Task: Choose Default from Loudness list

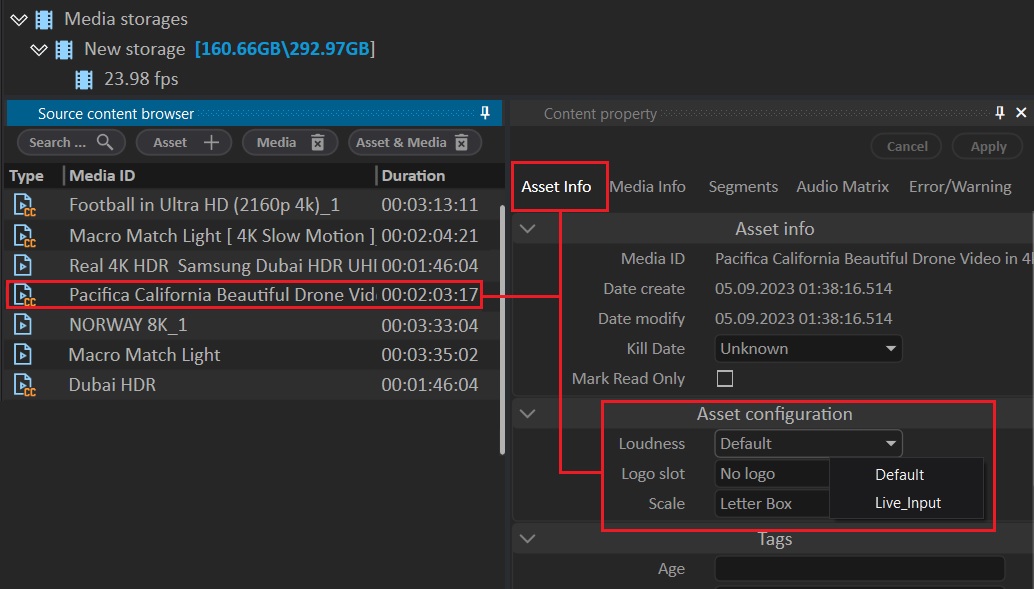Action: pos(899,475)
